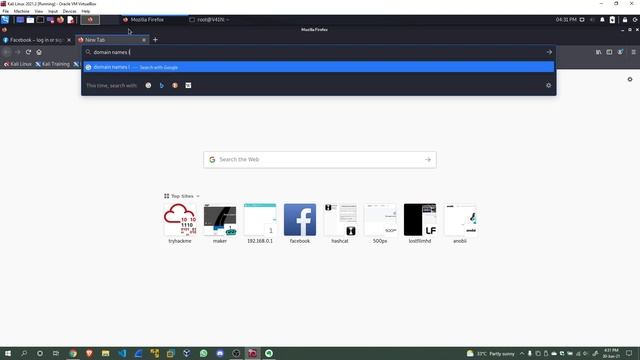Open the Machine menu of VirtualBox
Screen dimensions: 640x360
pyautogui.click(x=21, y=11)
